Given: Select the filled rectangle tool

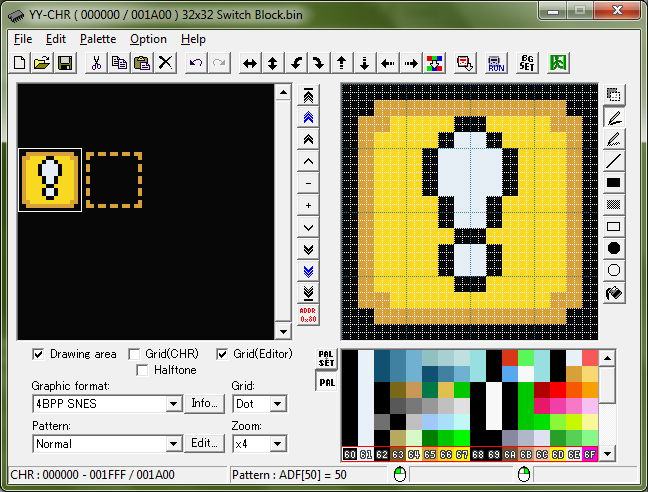Looking at the screenshot, I should coord(614,183).
